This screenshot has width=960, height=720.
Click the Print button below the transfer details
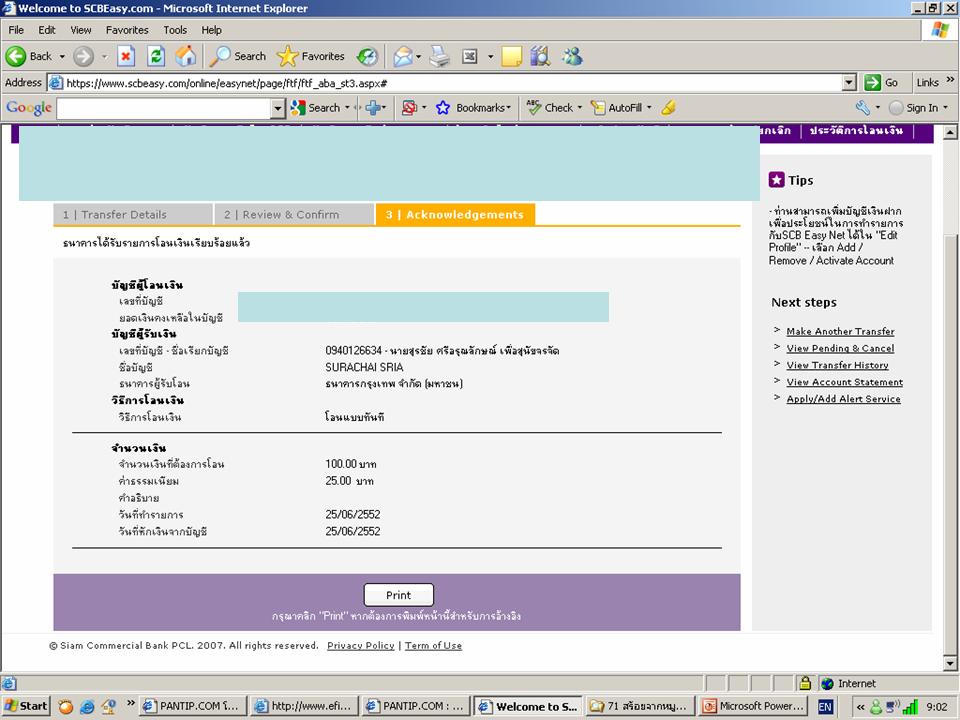click(399, 595)
